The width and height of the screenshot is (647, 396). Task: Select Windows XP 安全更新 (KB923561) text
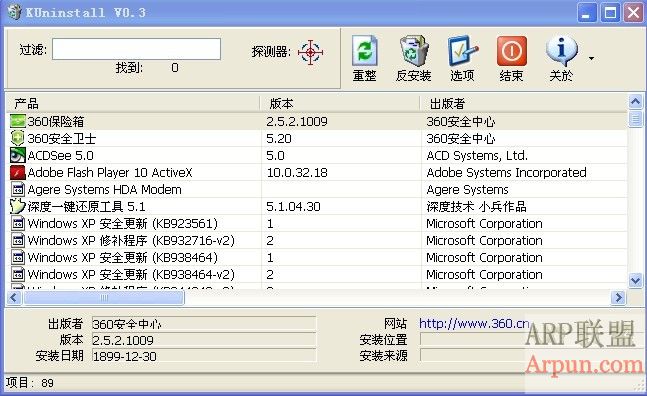123,224
